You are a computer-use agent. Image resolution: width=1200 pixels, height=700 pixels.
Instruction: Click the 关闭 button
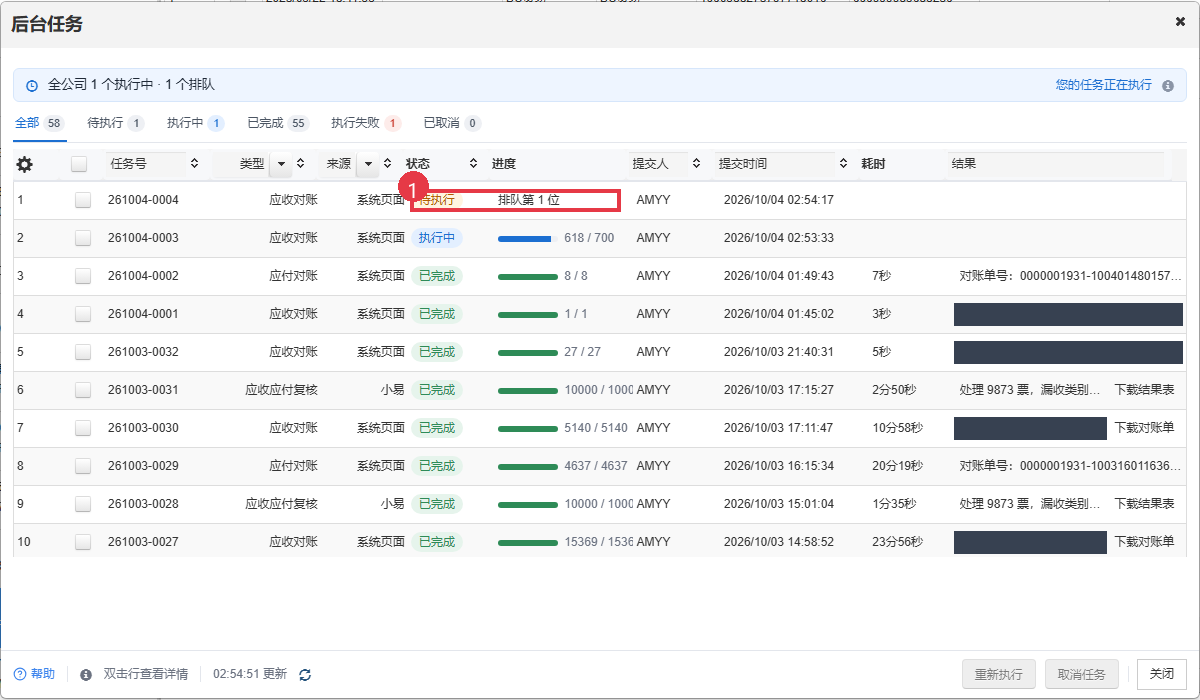[x=1162, y=674]
